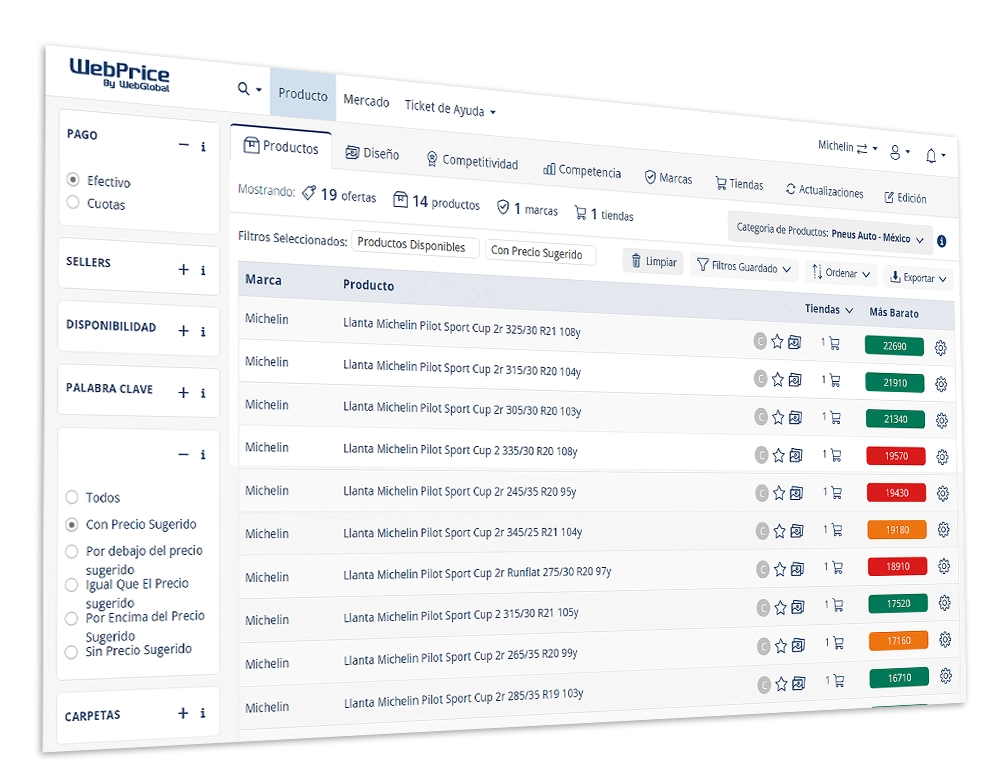Click the WebPrice logo

pyautogui.click(x=120, y=75)
